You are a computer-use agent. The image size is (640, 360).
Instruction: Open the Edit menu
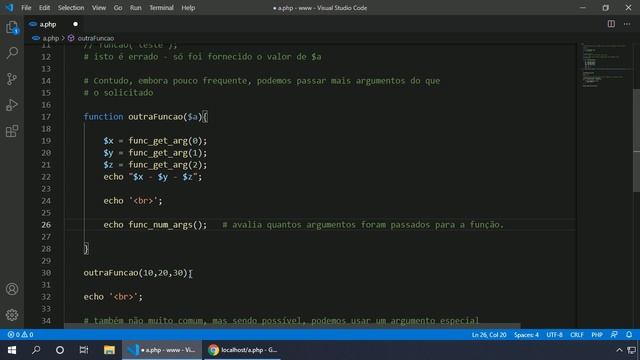click(44, 8)
